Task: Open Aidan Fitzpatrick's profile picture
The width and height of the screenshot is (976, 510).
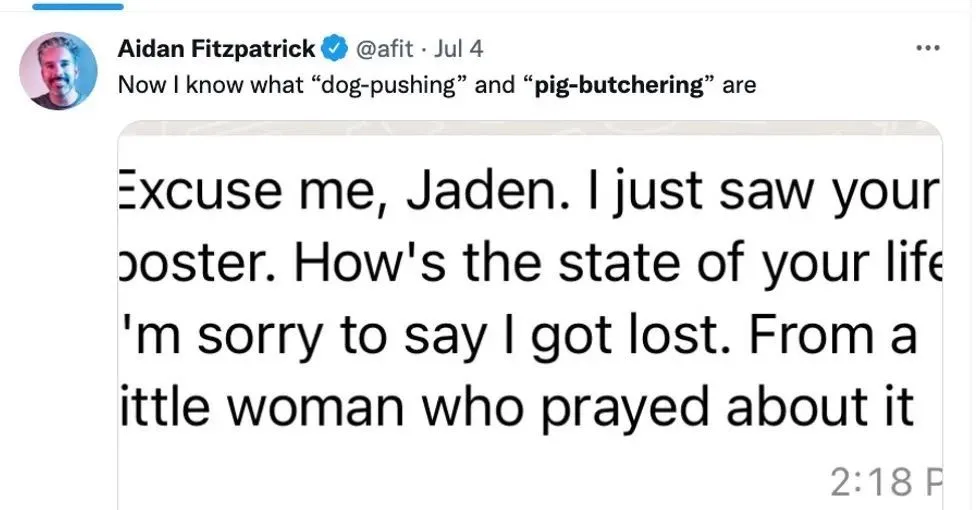Action: point(58,71)
